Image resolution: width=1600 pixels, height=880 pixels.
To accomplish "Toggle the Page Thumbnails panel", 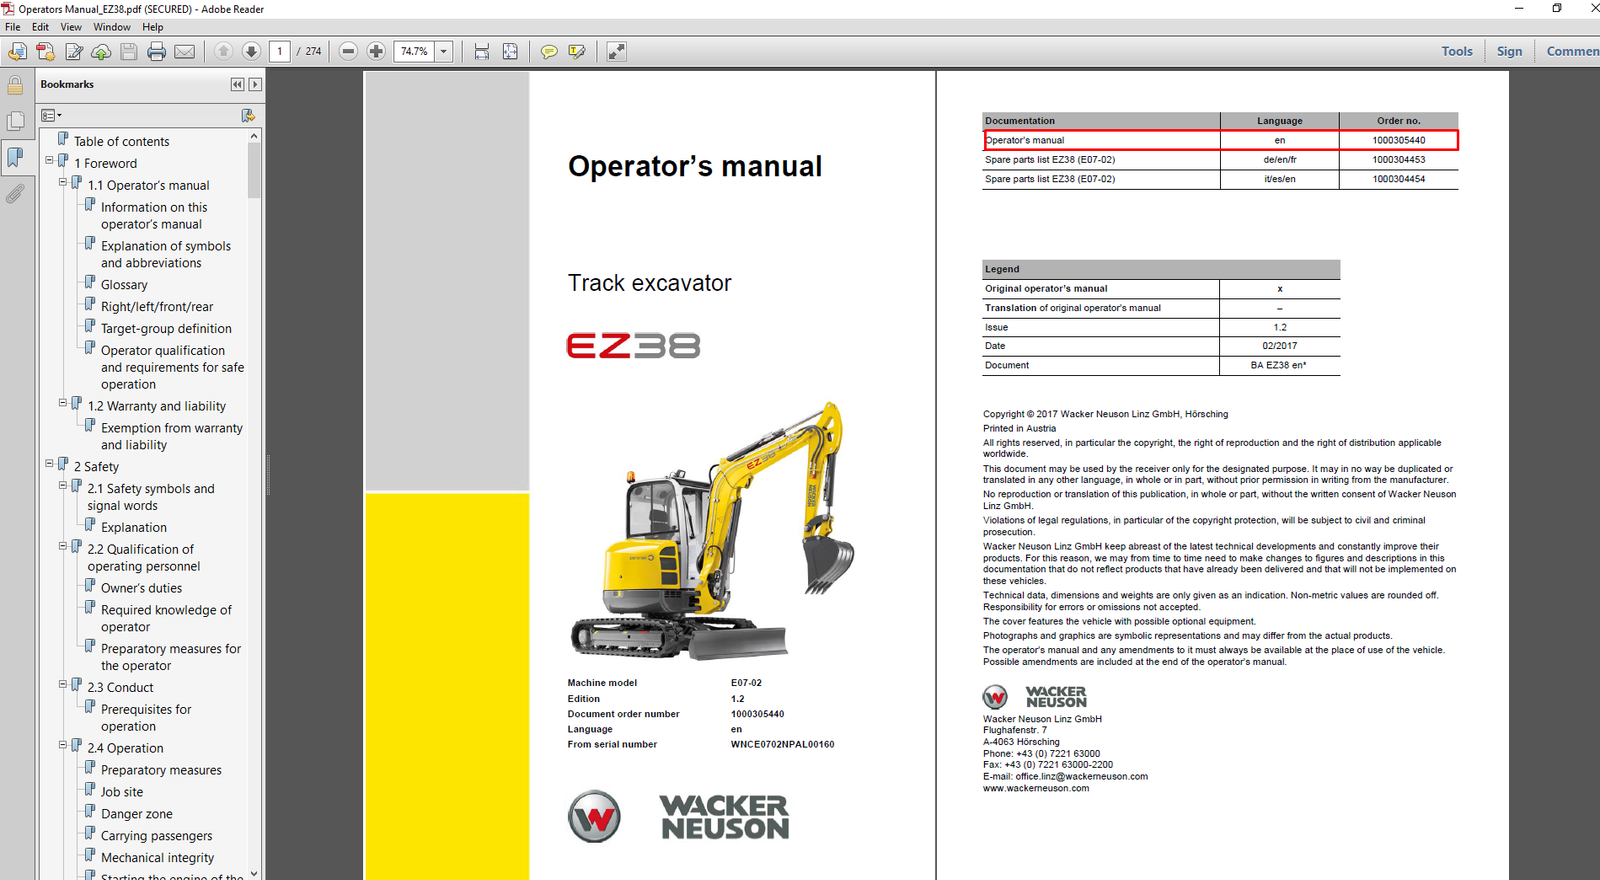I will pyautogui.click(x=15, y=121).
